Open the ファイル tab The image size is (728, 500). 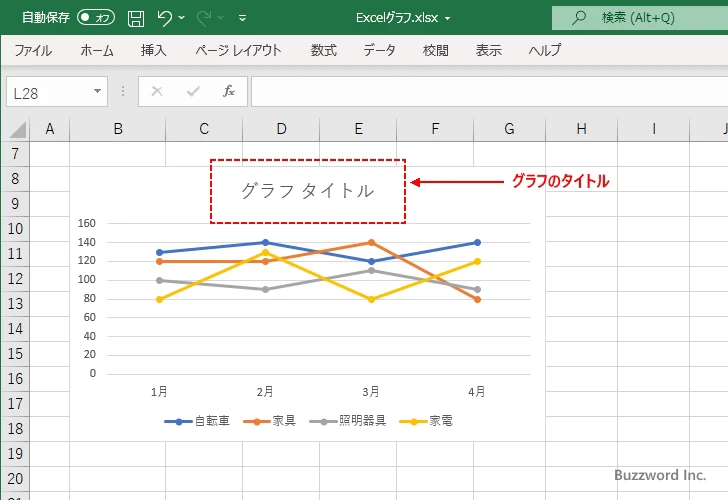click(x=33, y=50)
